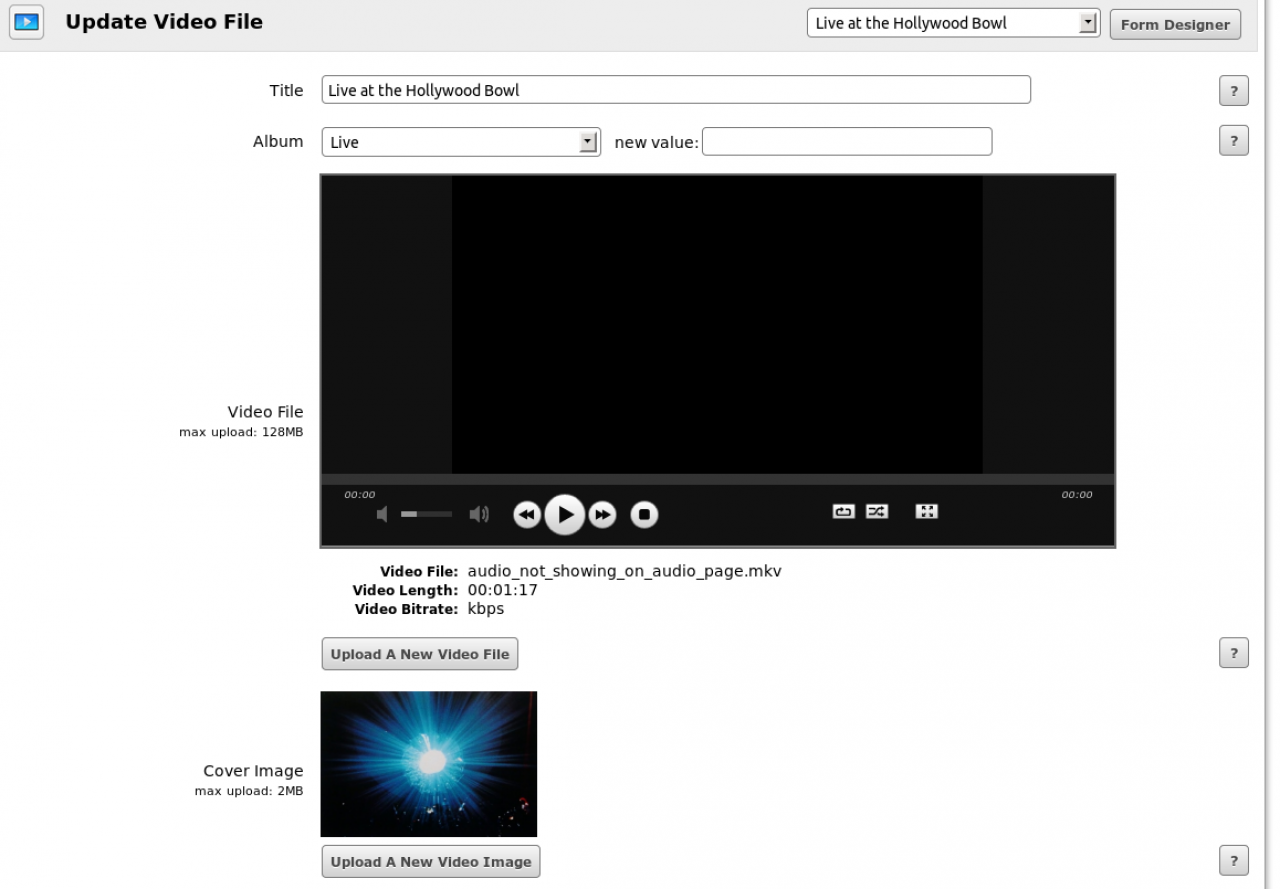Click the volume slider bar in the player
Image resolution: width=1280 pixels, height=889 pixels.
point(426,514)
